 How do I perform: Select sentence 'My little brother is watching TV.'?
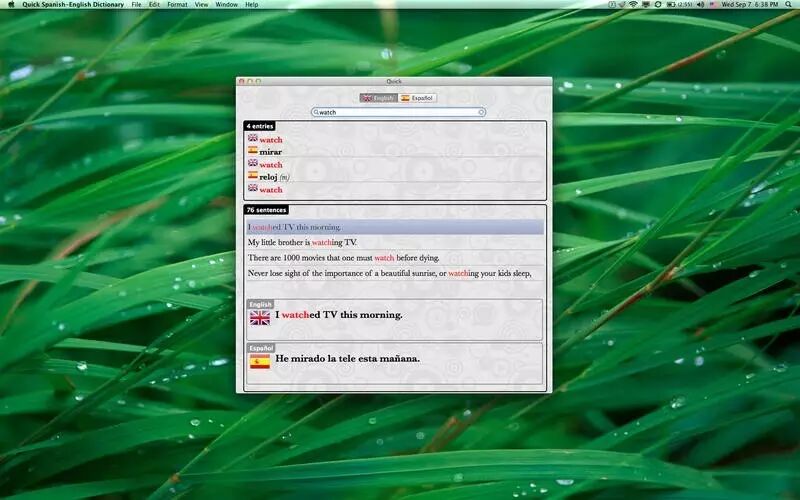[x=395, y=242]
